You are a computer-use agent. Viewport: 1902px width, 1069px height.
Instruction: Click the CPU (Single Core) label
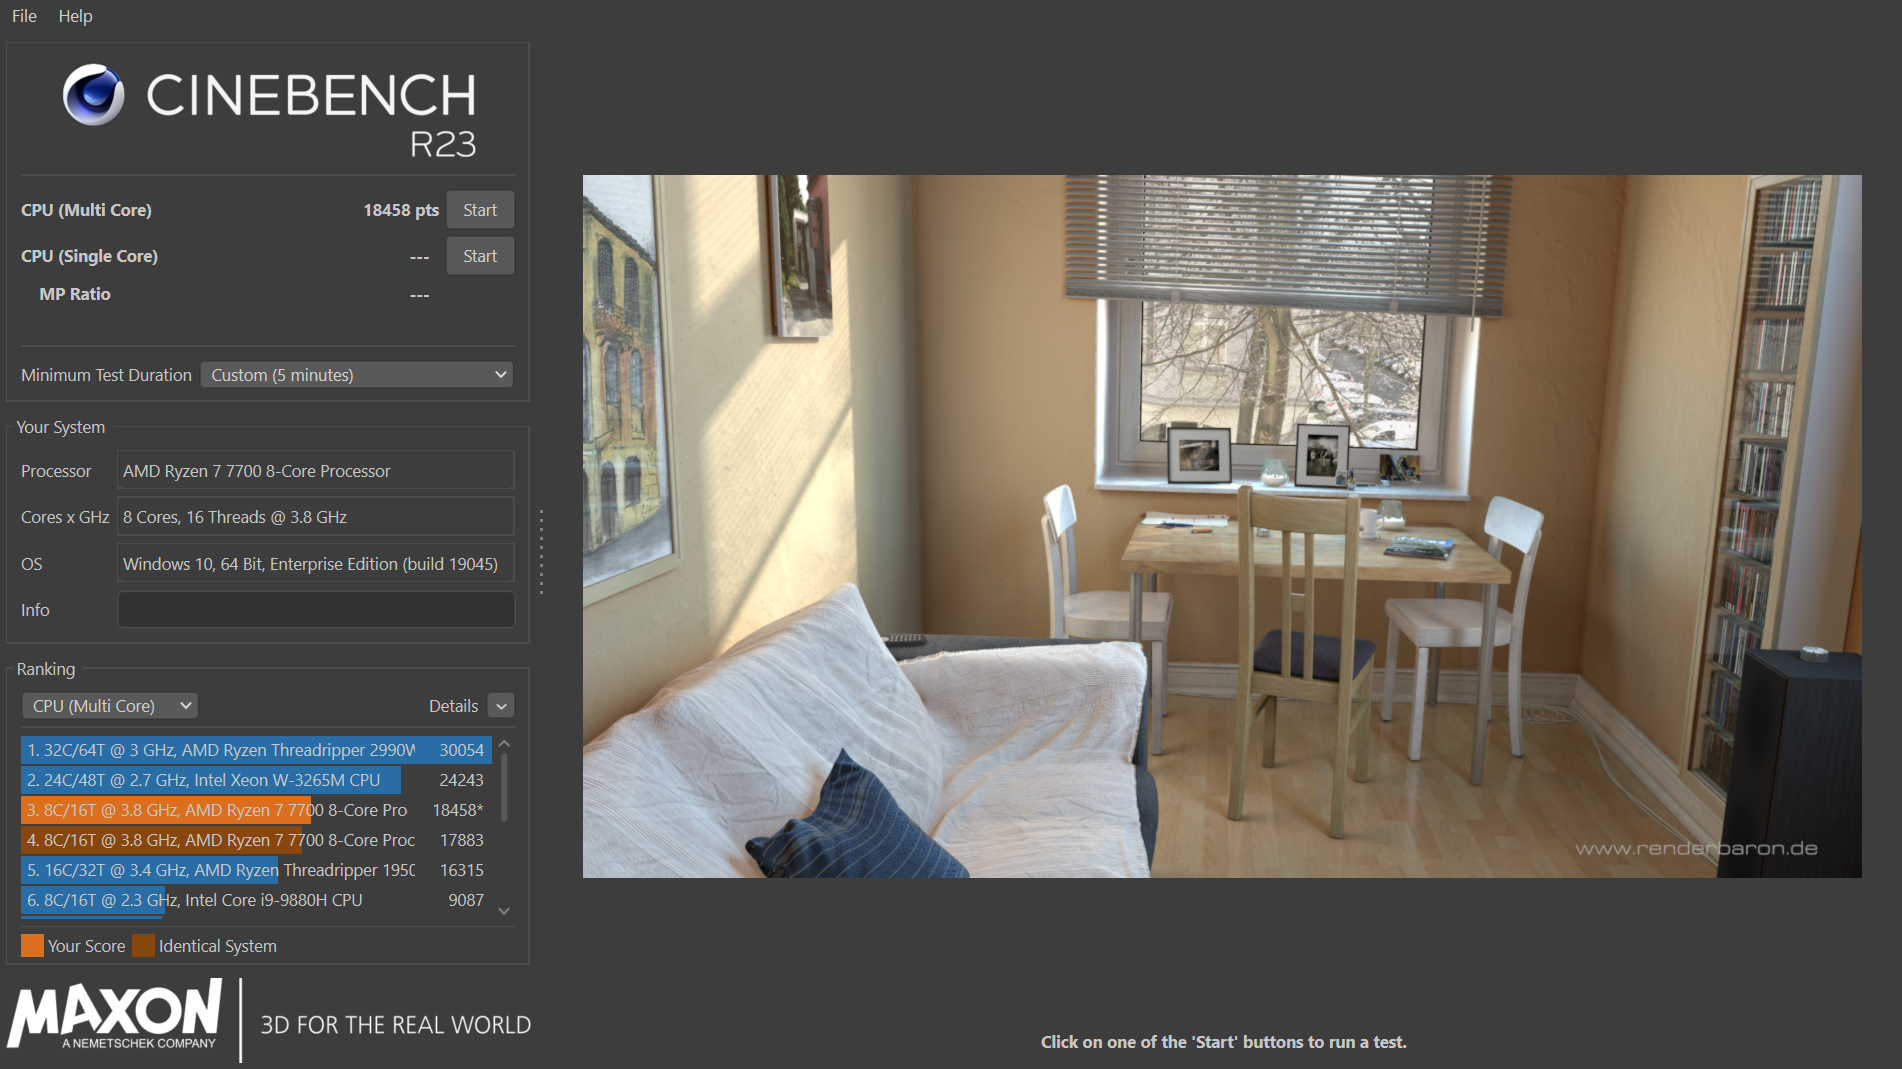click(x=89, y=256)
